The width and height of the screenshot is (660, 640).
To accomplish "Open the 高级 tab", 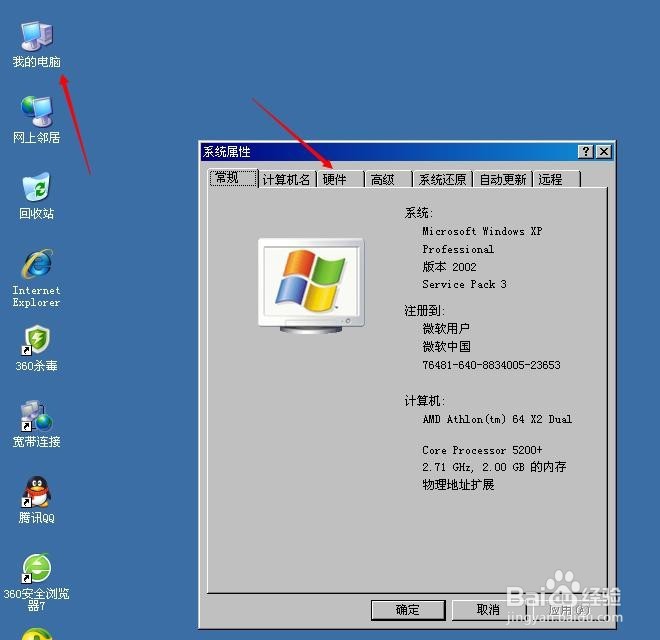I will (x=388, y=180).
